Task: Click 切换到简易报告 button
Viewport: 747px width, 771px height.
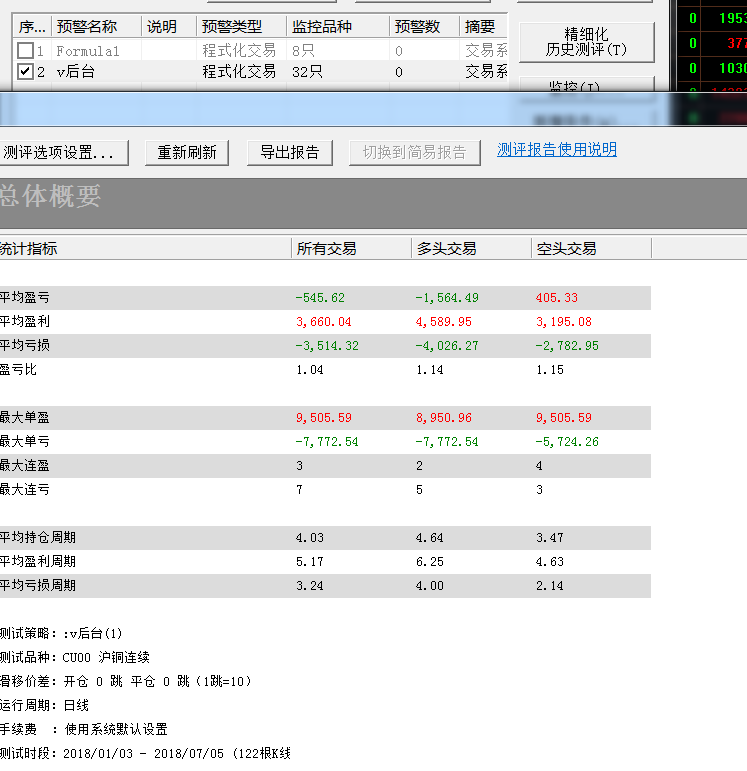Action: [x=415, y=153]
